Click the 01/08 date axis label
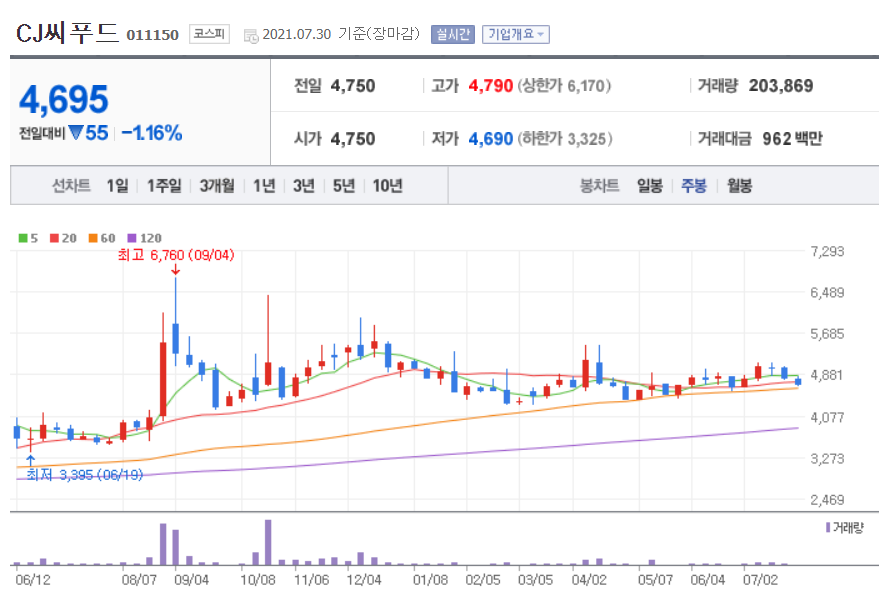This screenshot has width=879, height=592. 431,580
